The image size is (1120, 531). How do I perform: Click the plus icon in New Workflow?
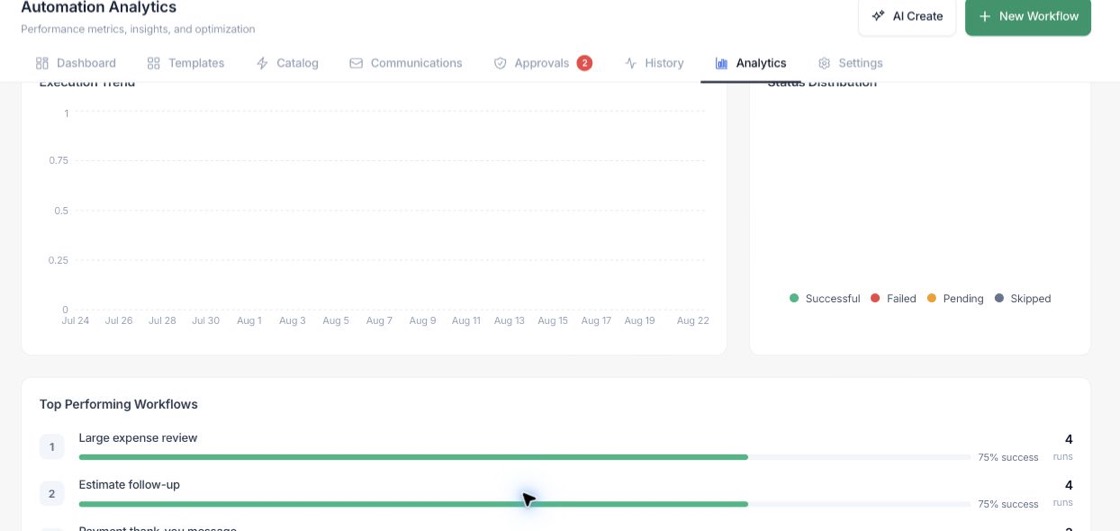pyautogui.click(x=985, y=16)
